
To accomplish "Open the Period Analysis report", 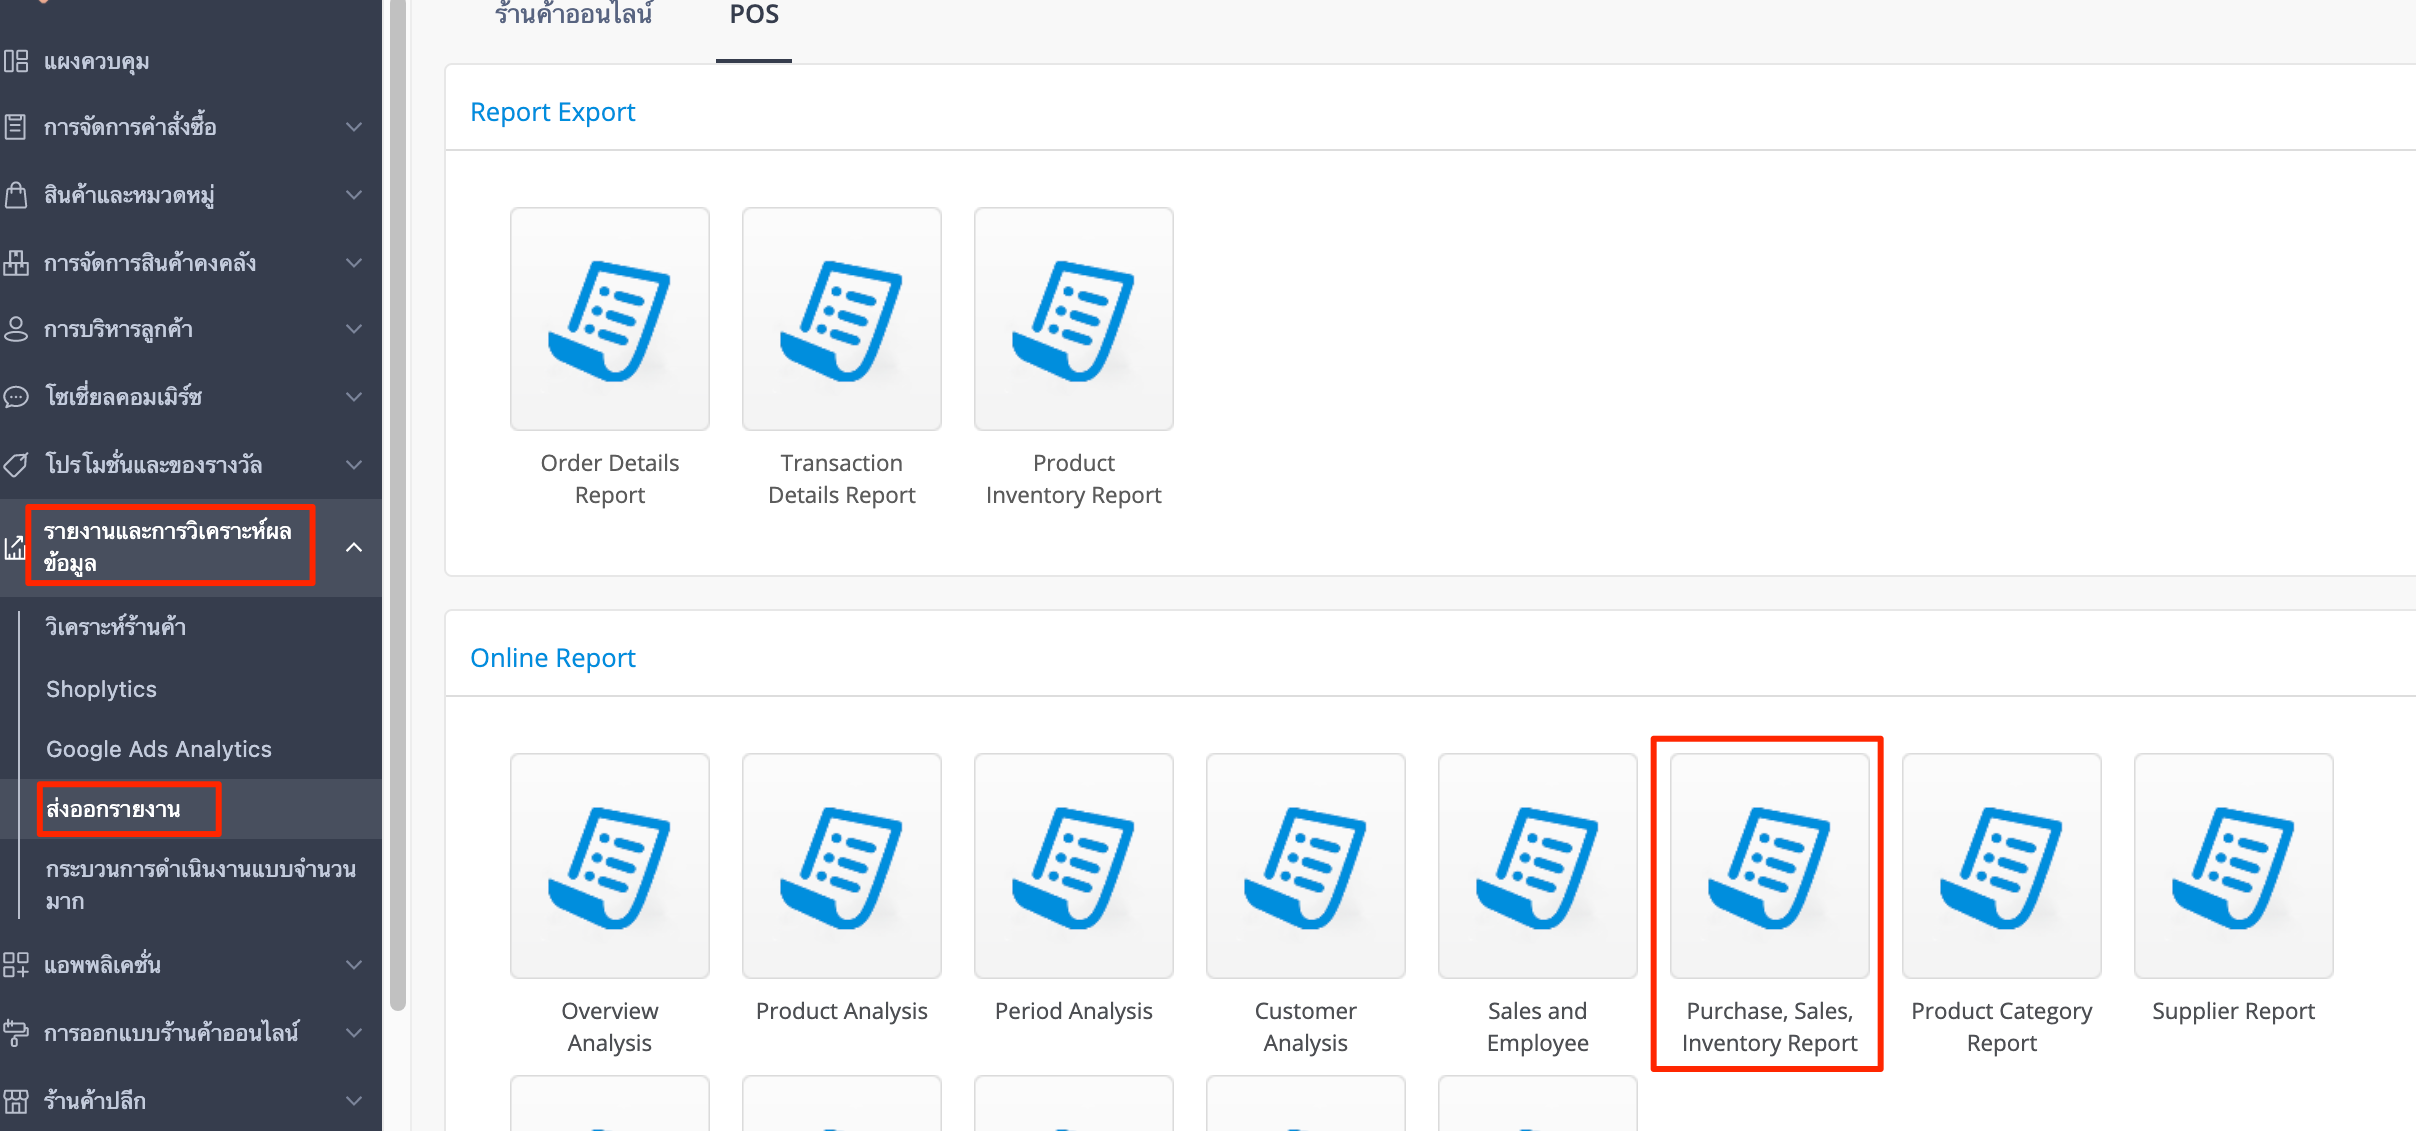I will (x=1074, y=866).
